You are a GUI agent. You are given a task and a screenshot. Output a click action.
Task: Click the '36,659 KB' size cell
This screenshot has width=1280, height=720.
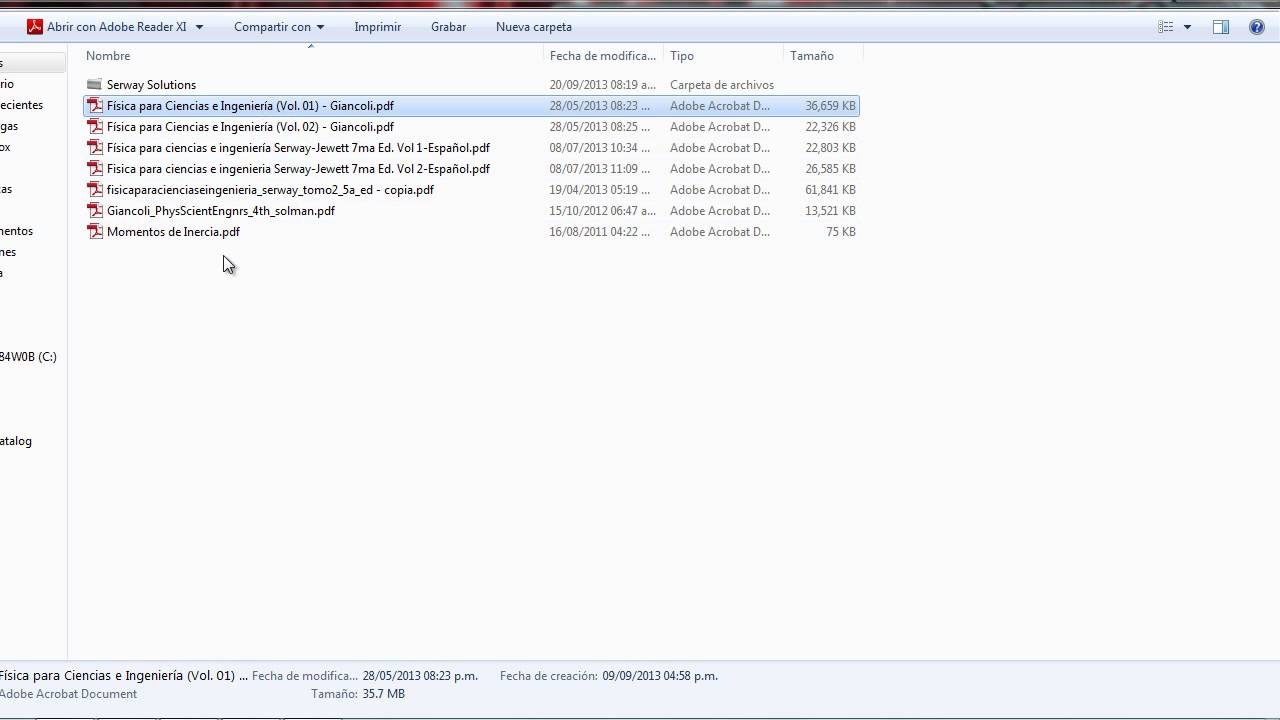(830, 106)
